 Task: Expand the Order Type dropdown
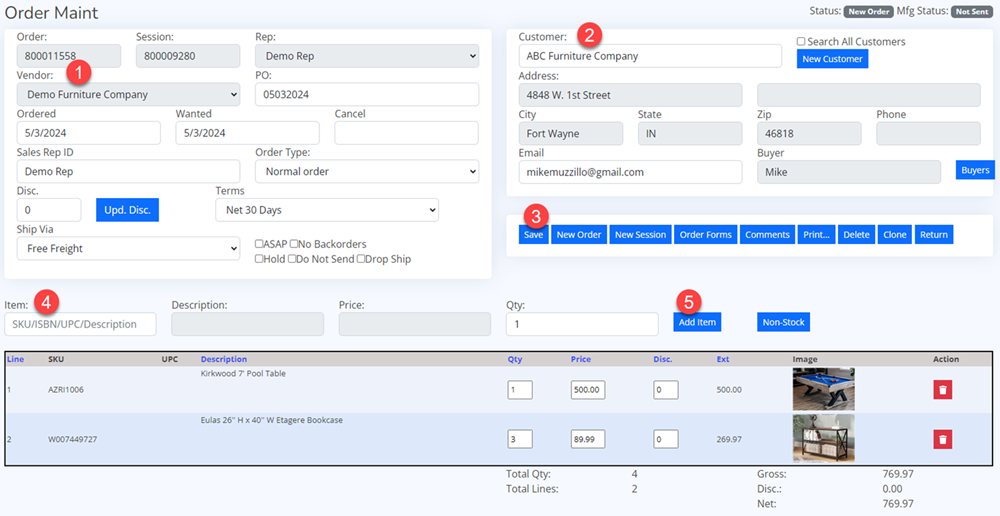click(367, 172)
